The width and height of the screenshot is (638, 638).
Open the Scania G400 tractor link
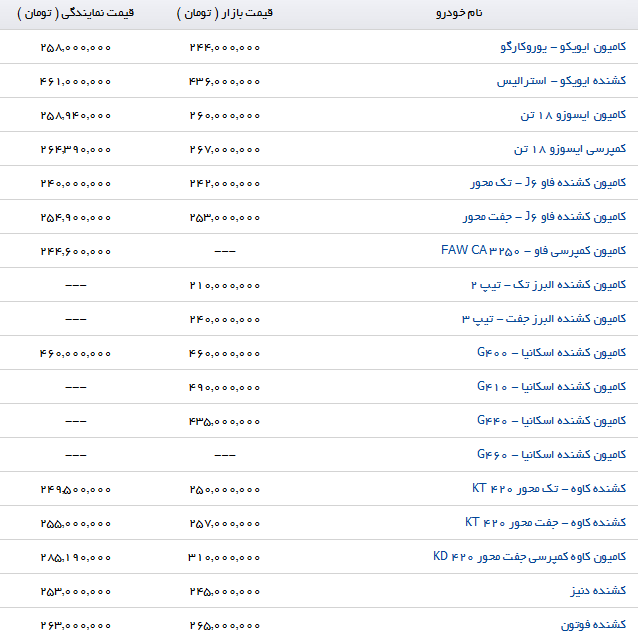pos(551,353)
